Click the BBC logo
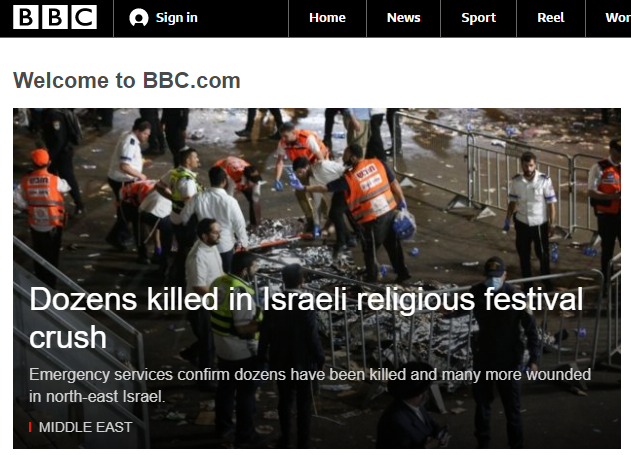The height and width of the screenshot is (455, 631). click(x=55, y=17)
